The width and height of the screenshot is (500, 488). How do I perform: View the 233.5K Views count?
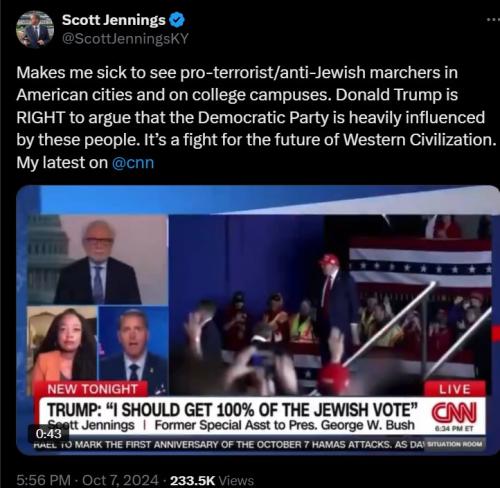tap(212, 480)
